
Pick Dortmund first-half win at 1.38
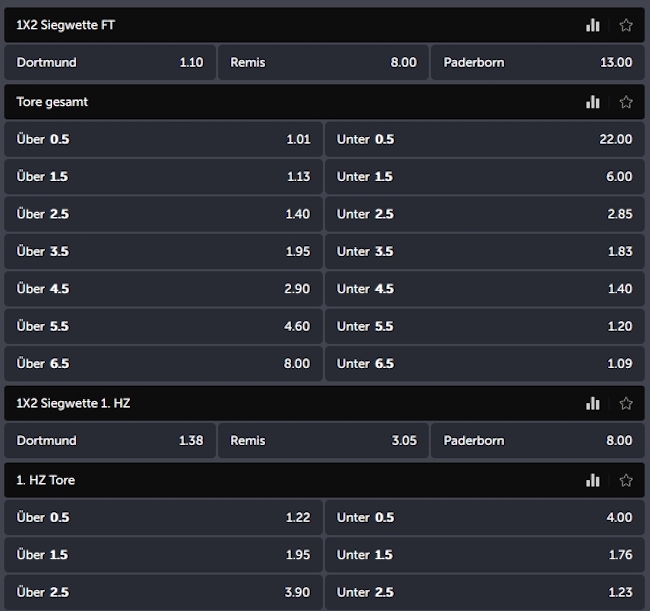[x=110, y=440]
